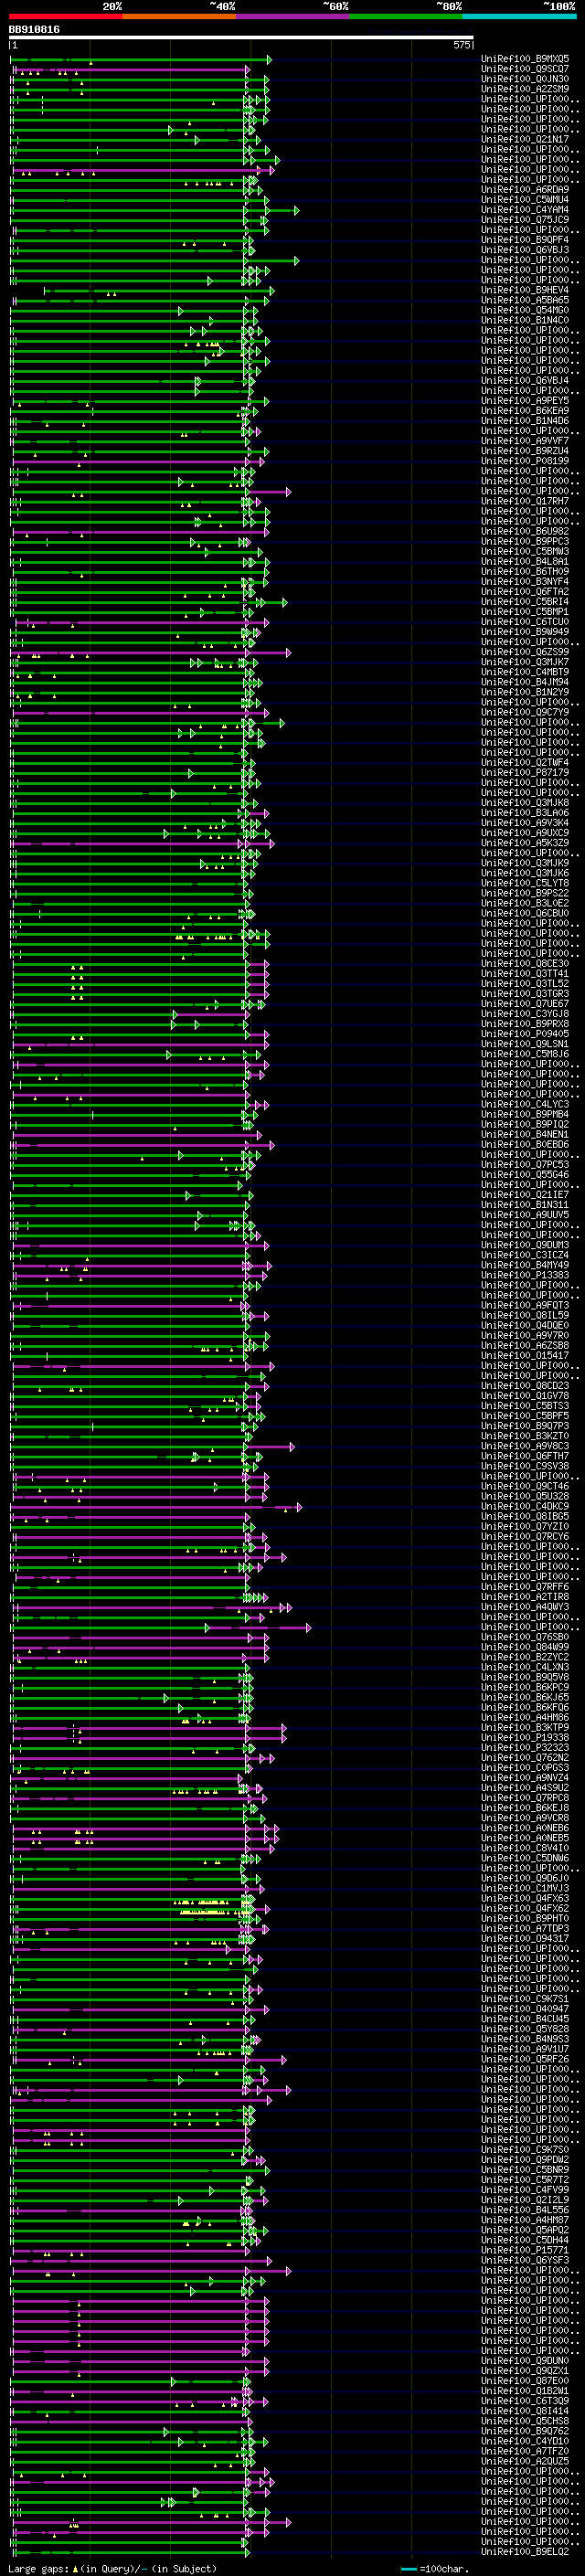This screenshot has width=585, height=2576.
Task: Click the green ~80% identity legend bar
Action: tap(406, 16)
